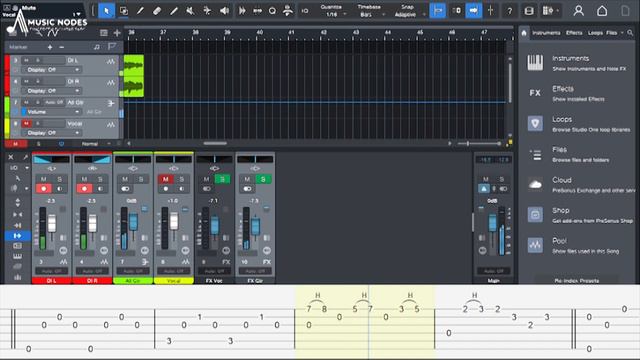The image size is (640, 360).
Task: Click the arrangement horizontal scrollbar
Action: [x=215, y=143]
